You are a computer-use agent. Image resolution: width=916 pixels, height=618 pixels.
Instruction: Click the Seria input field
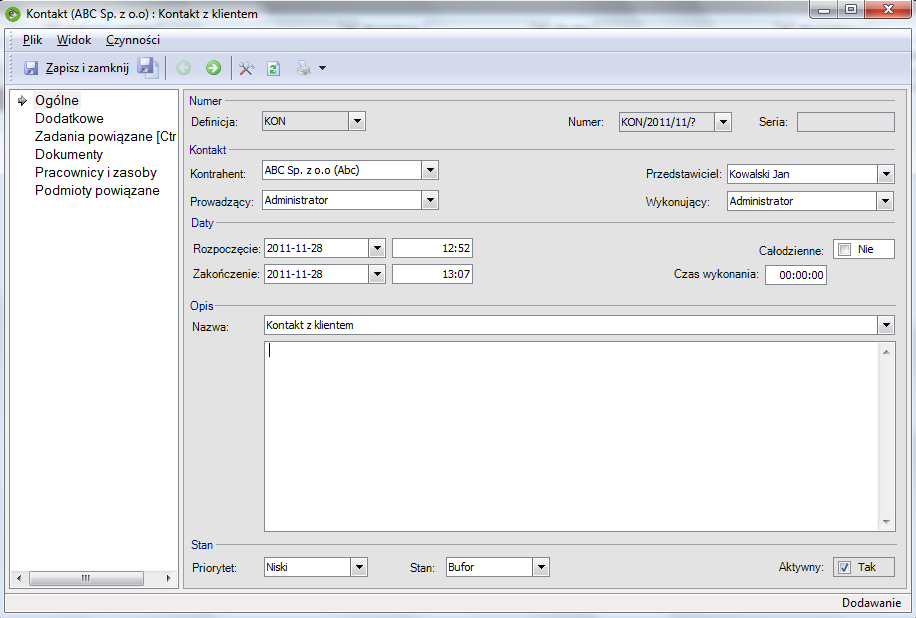click(x=845, y=122)
